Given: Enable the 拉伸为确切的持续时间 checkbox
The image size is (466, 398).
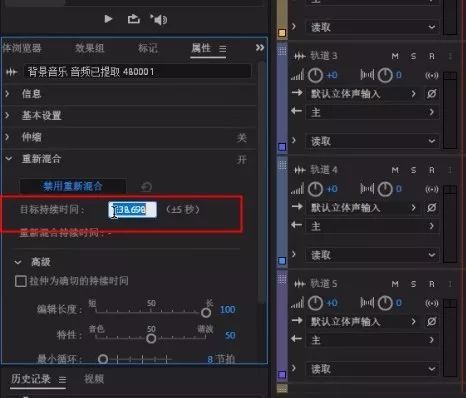Looking at the screenshot, I should click(x=21, y=281).
